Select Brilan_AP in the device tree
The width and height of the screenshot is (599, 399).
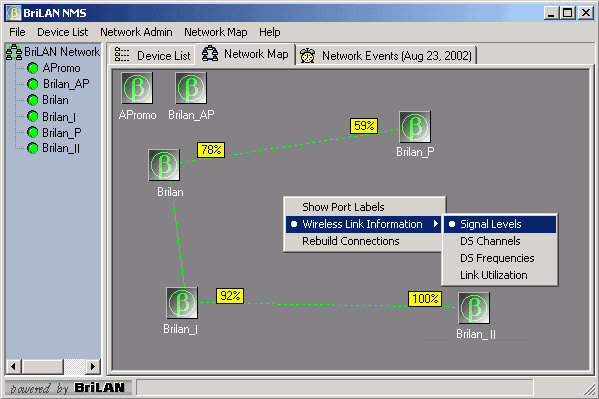point(66,84)
